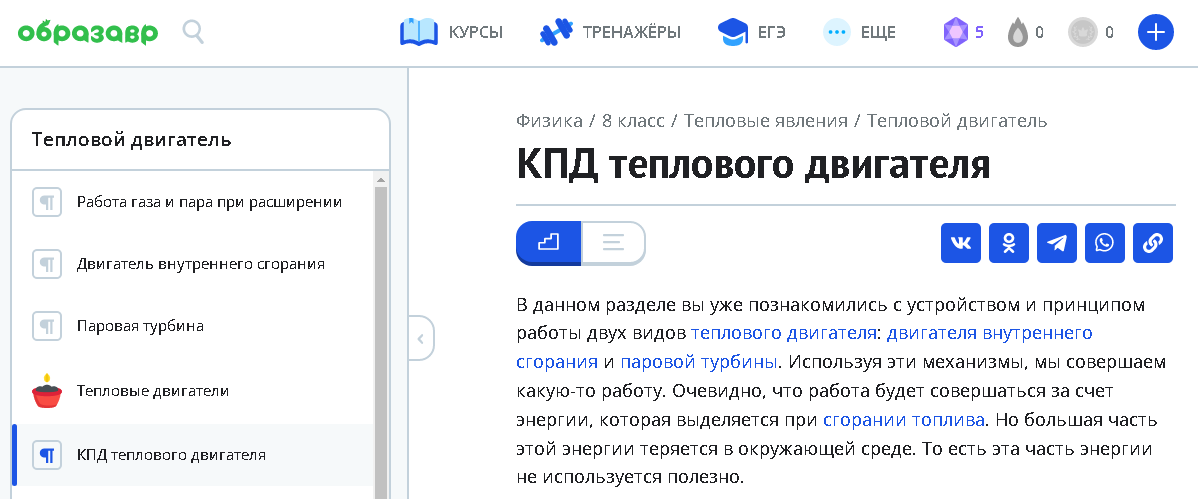Click the ЕГЭ graduation cap icon

point(732,33)
